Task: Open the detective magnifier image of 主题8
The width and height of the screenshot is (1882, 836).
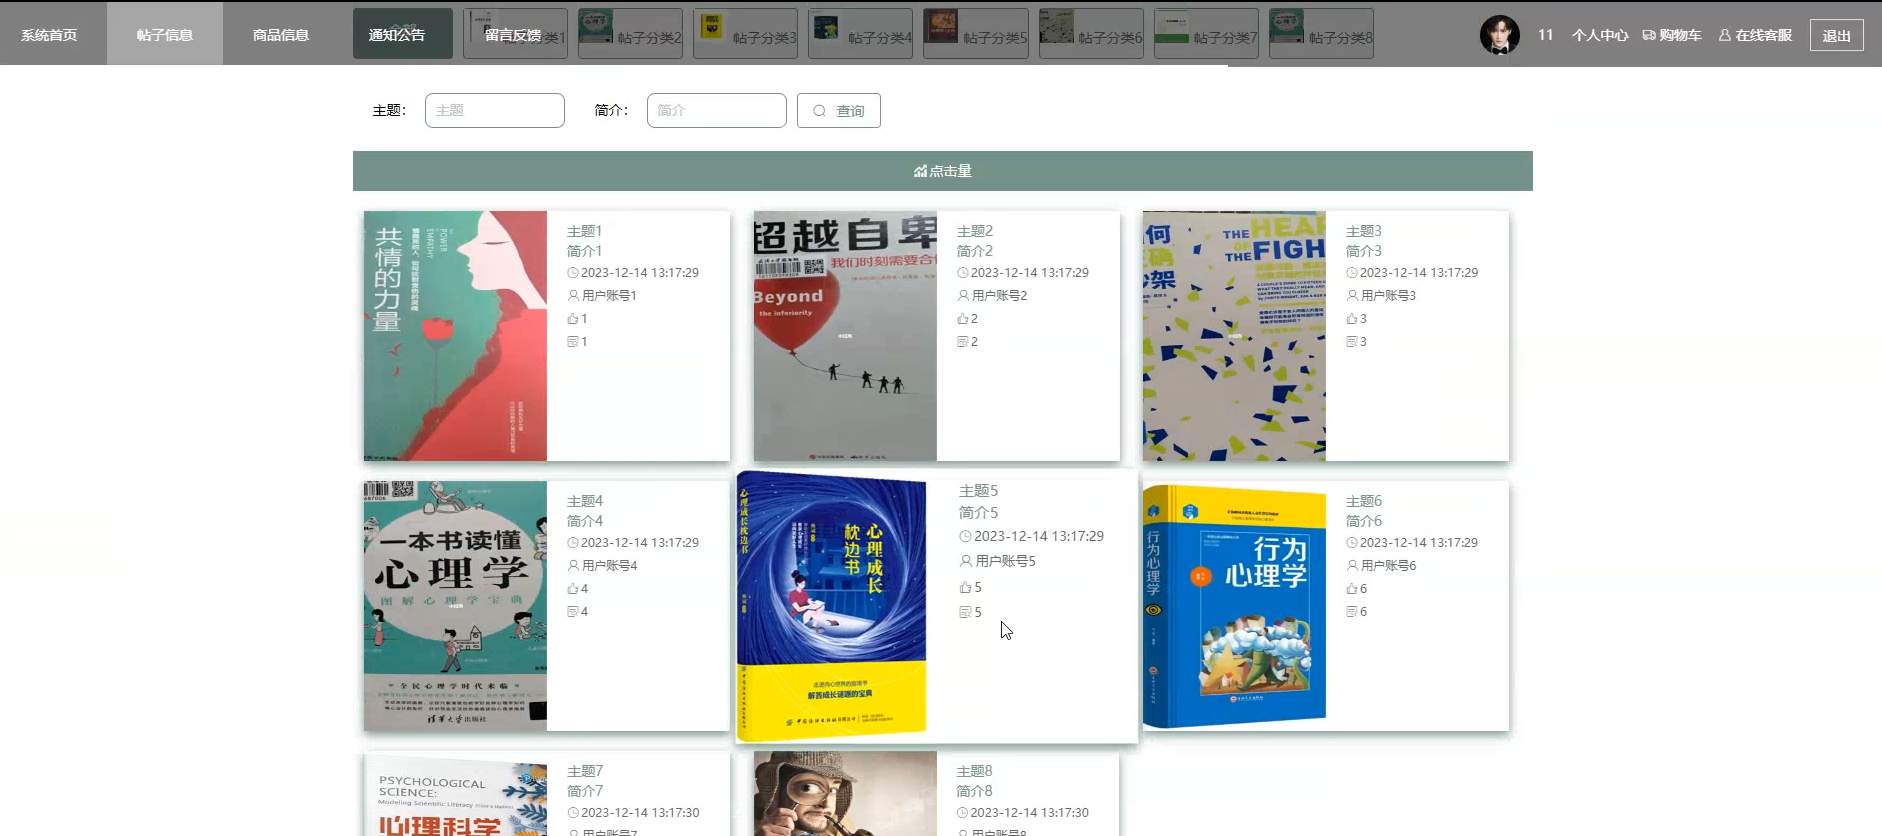Action: pyautogui.click(x=845, y=794)
